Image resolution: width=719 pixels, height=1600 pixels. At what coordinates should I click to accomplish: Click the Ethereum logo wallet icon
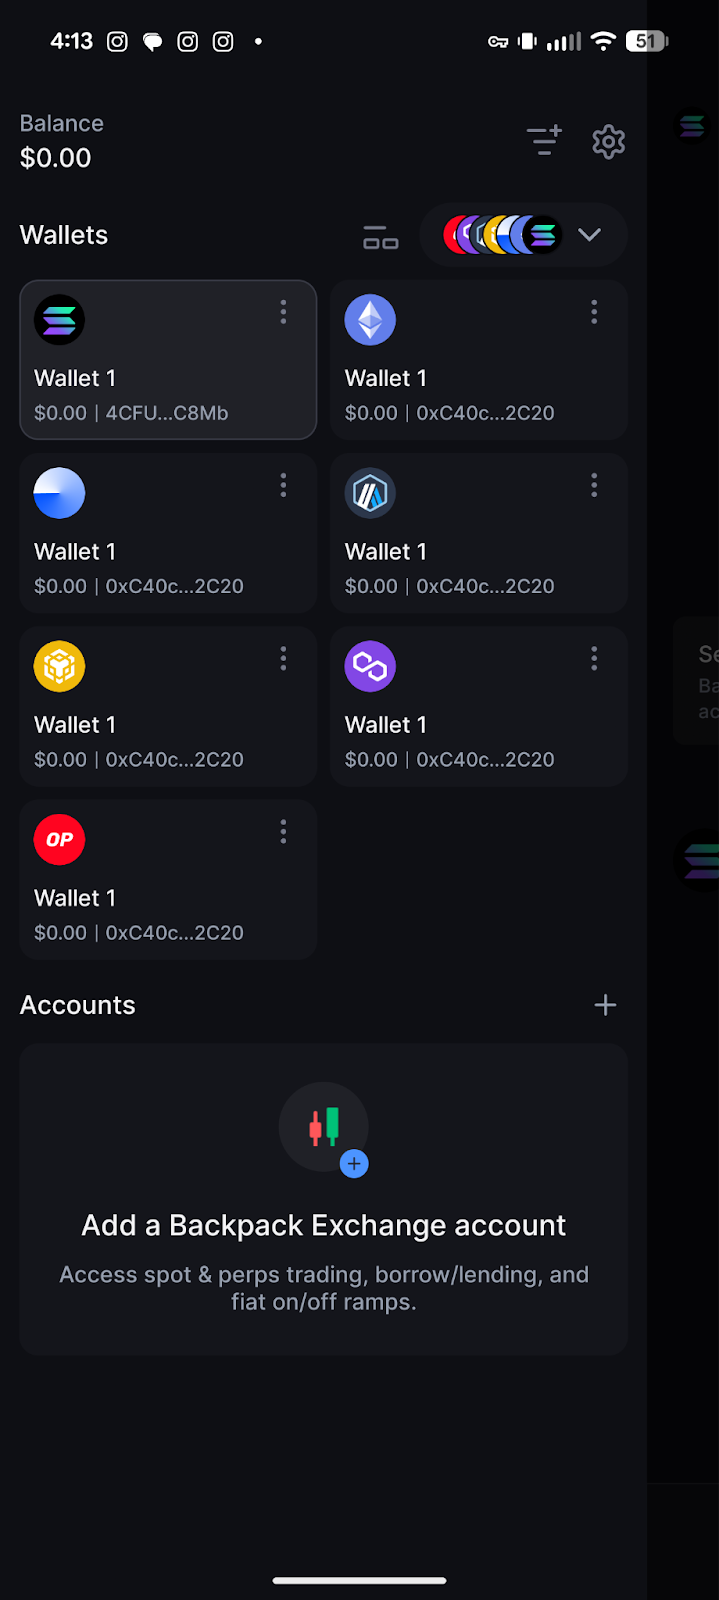[370, 320]
